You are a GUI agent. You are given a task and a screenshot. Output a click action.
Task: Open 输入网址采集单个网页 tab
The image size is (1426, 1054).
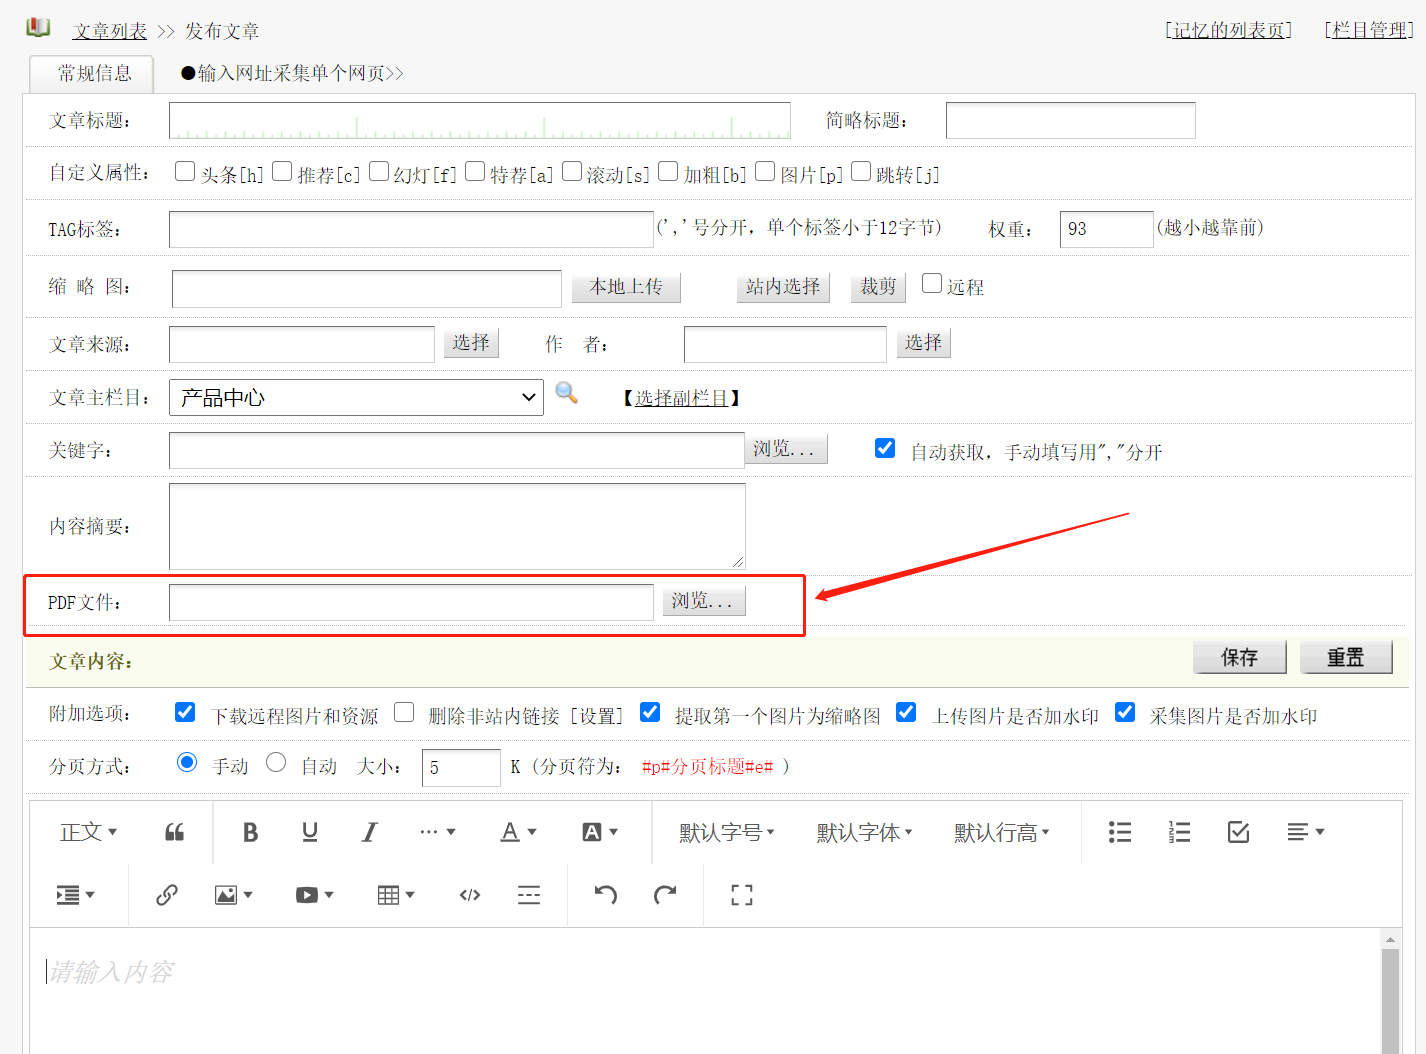click(x=292, y=73)
